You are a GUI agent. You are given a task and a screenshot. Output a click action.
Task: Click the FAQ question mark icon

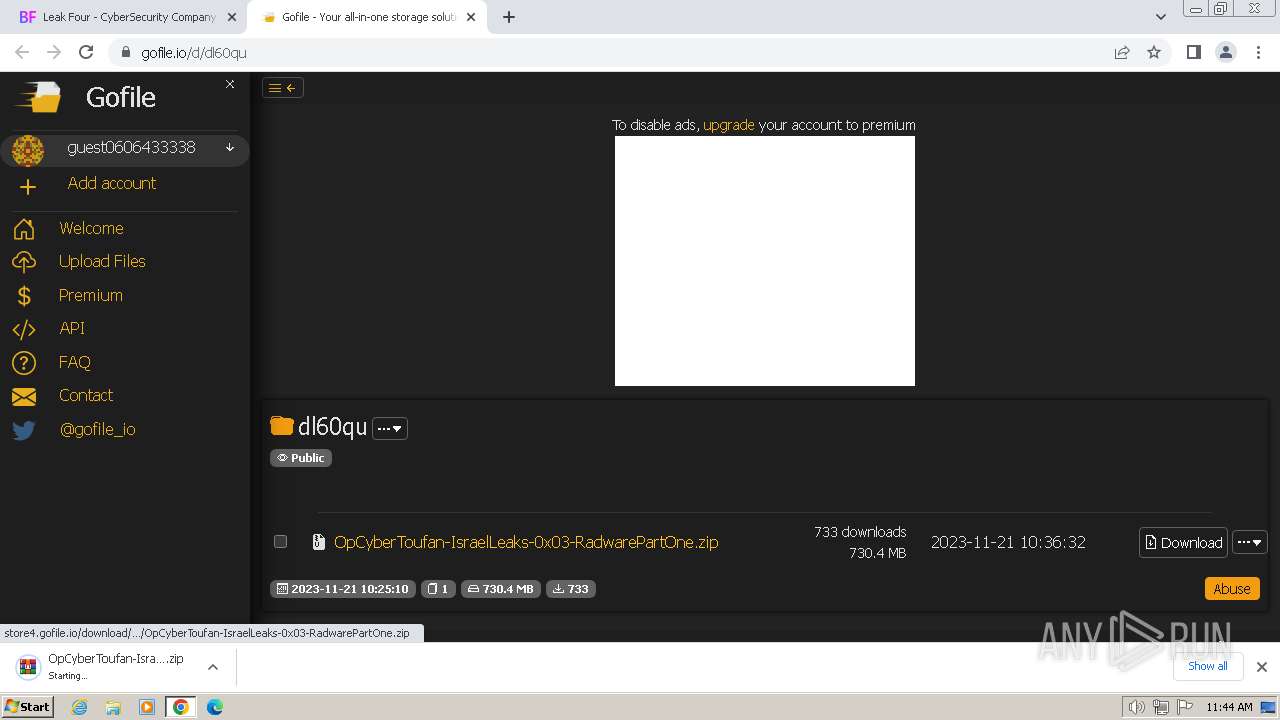click(x=24, y=363)
